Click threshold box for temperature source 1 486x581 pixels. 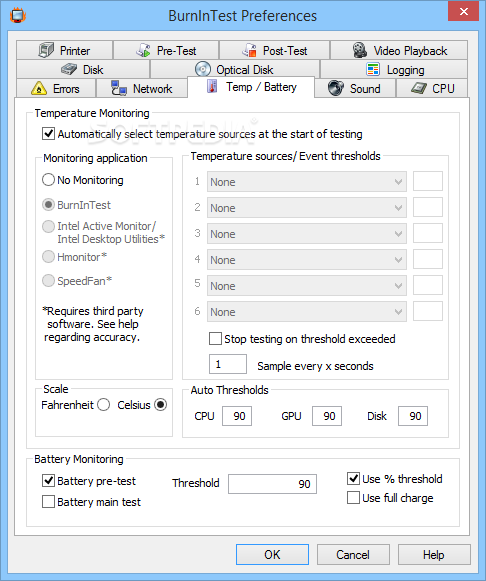(428, 181)
